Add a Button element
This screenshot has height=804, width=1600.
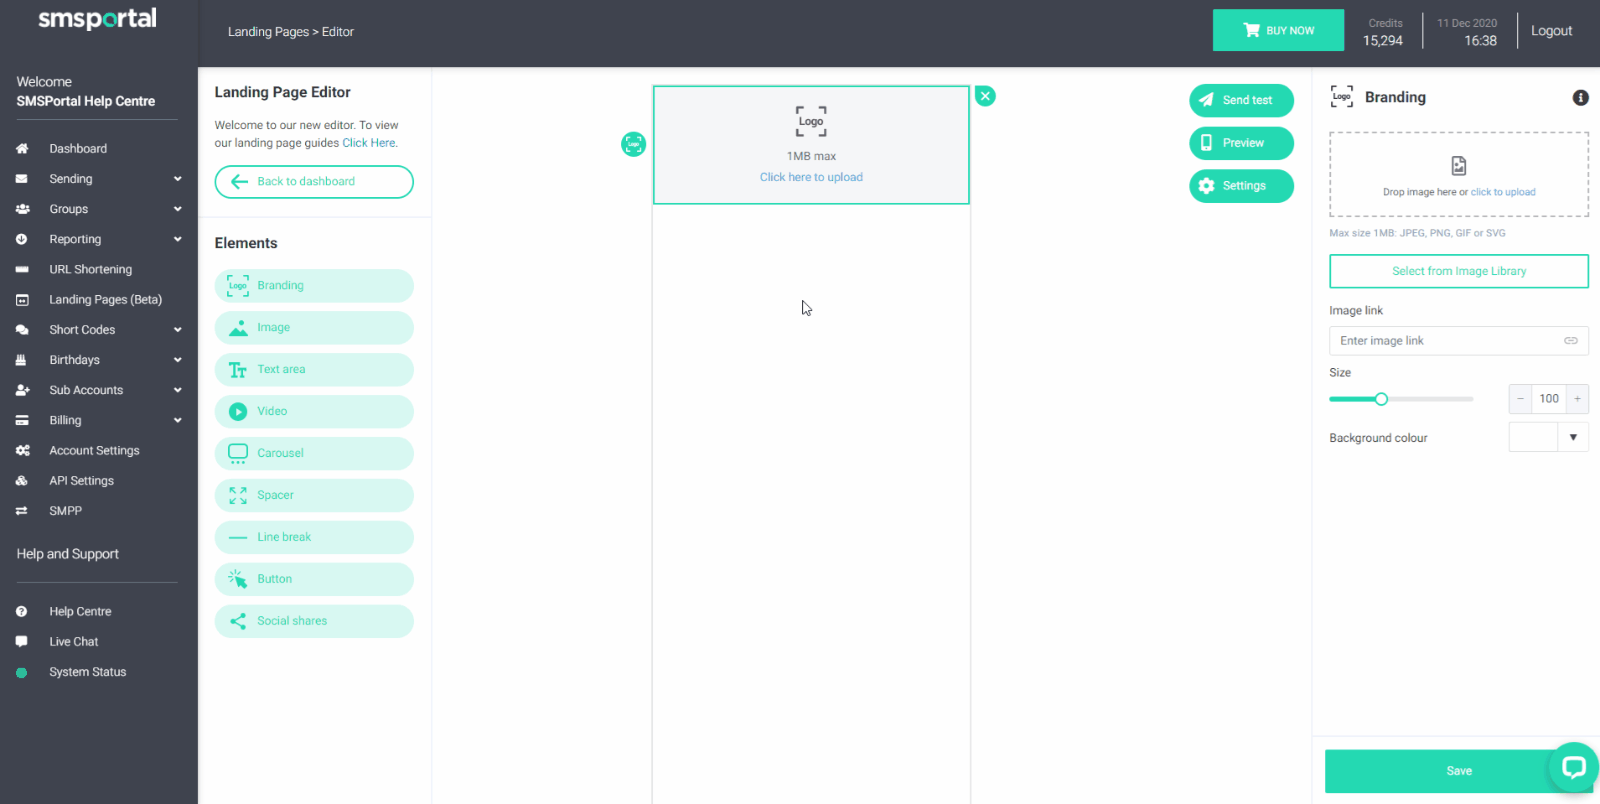coord(314,580)
